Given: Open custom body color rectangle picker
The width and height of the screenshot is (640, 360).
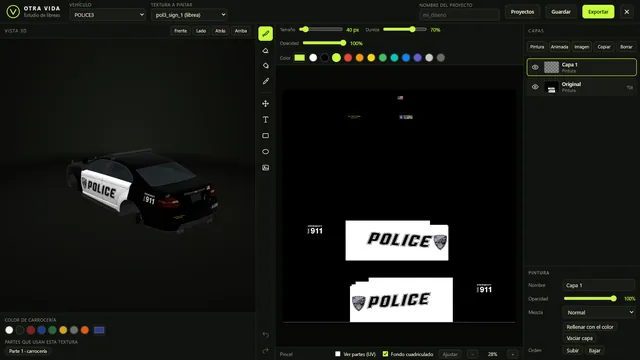Looking at the screenshot, I should coord(99,330).
